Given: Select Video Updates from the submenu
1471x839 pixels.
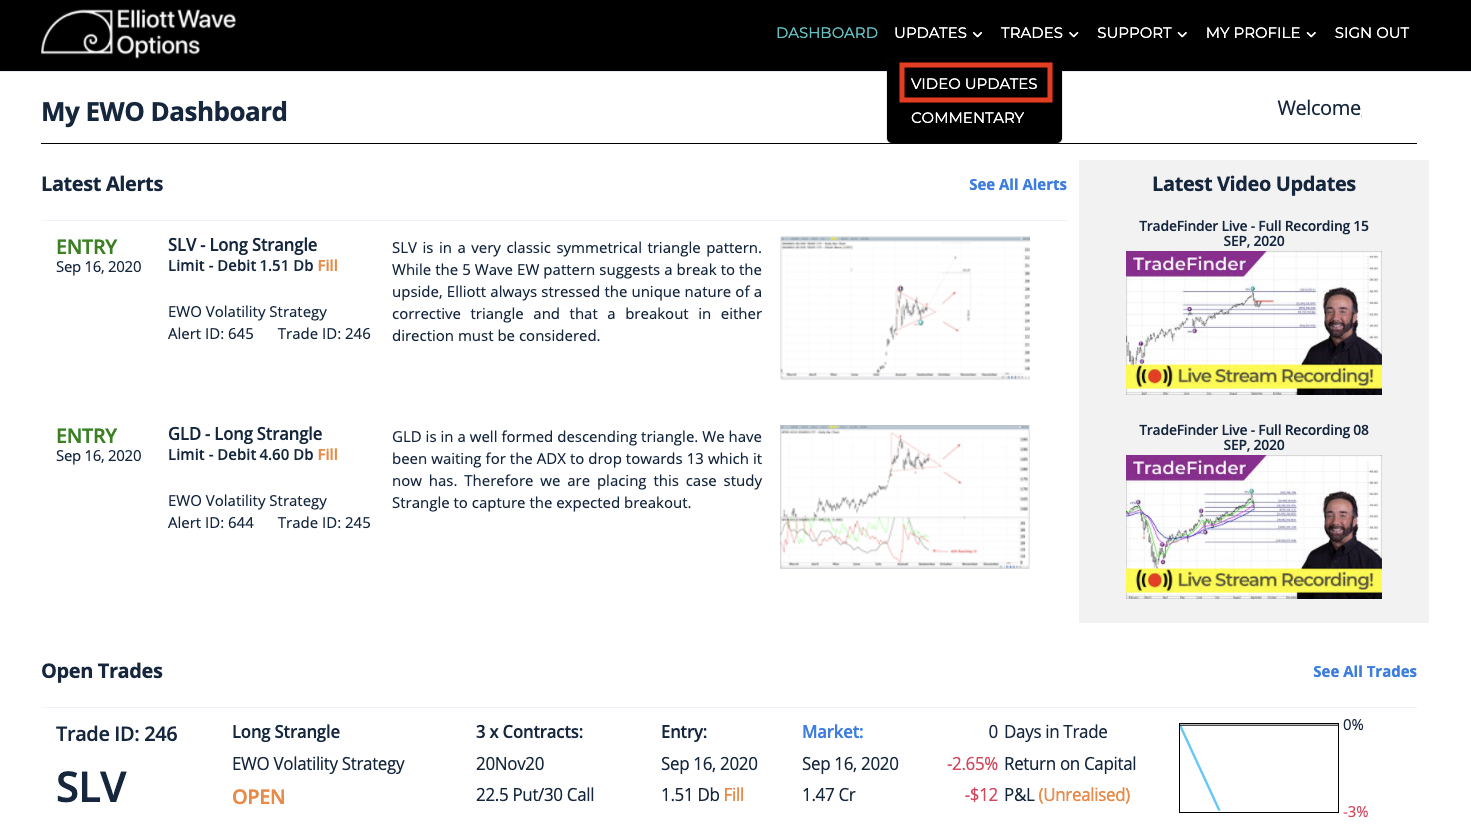Looking at the screenshot, I should point(975,83).
